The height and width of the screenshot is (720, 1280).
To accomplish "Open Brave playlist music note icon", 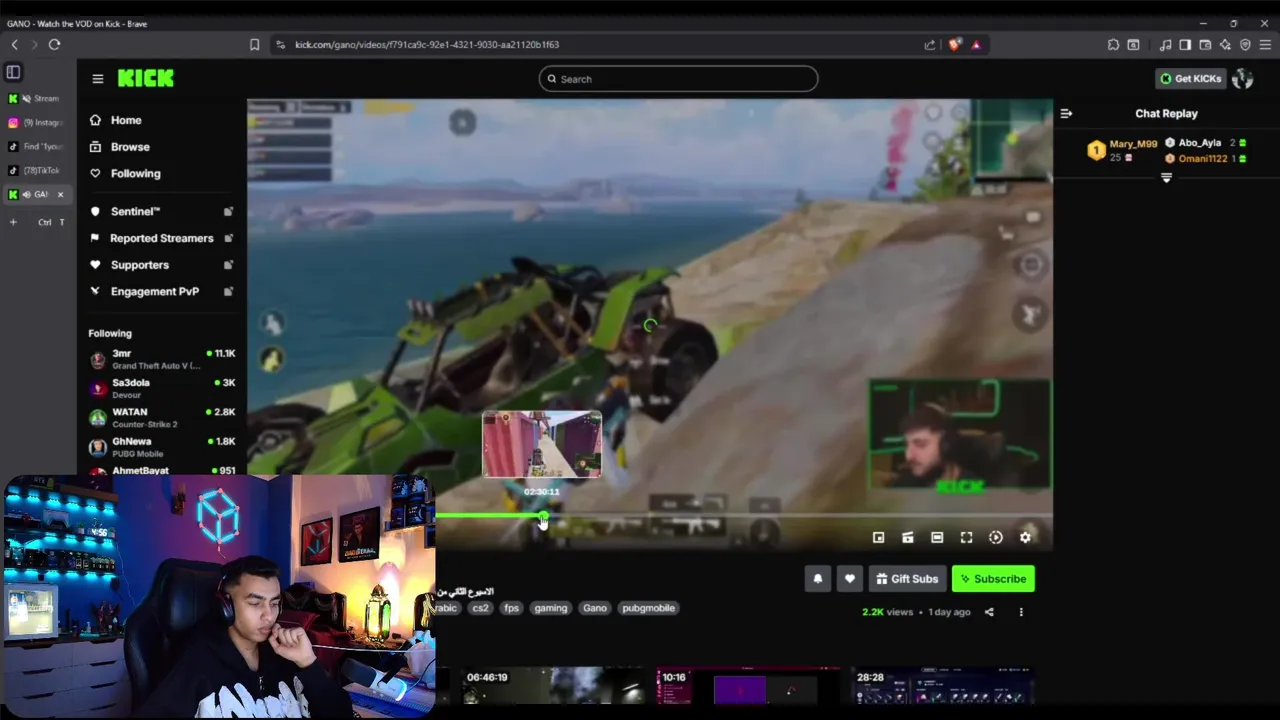I will 1165,44.
